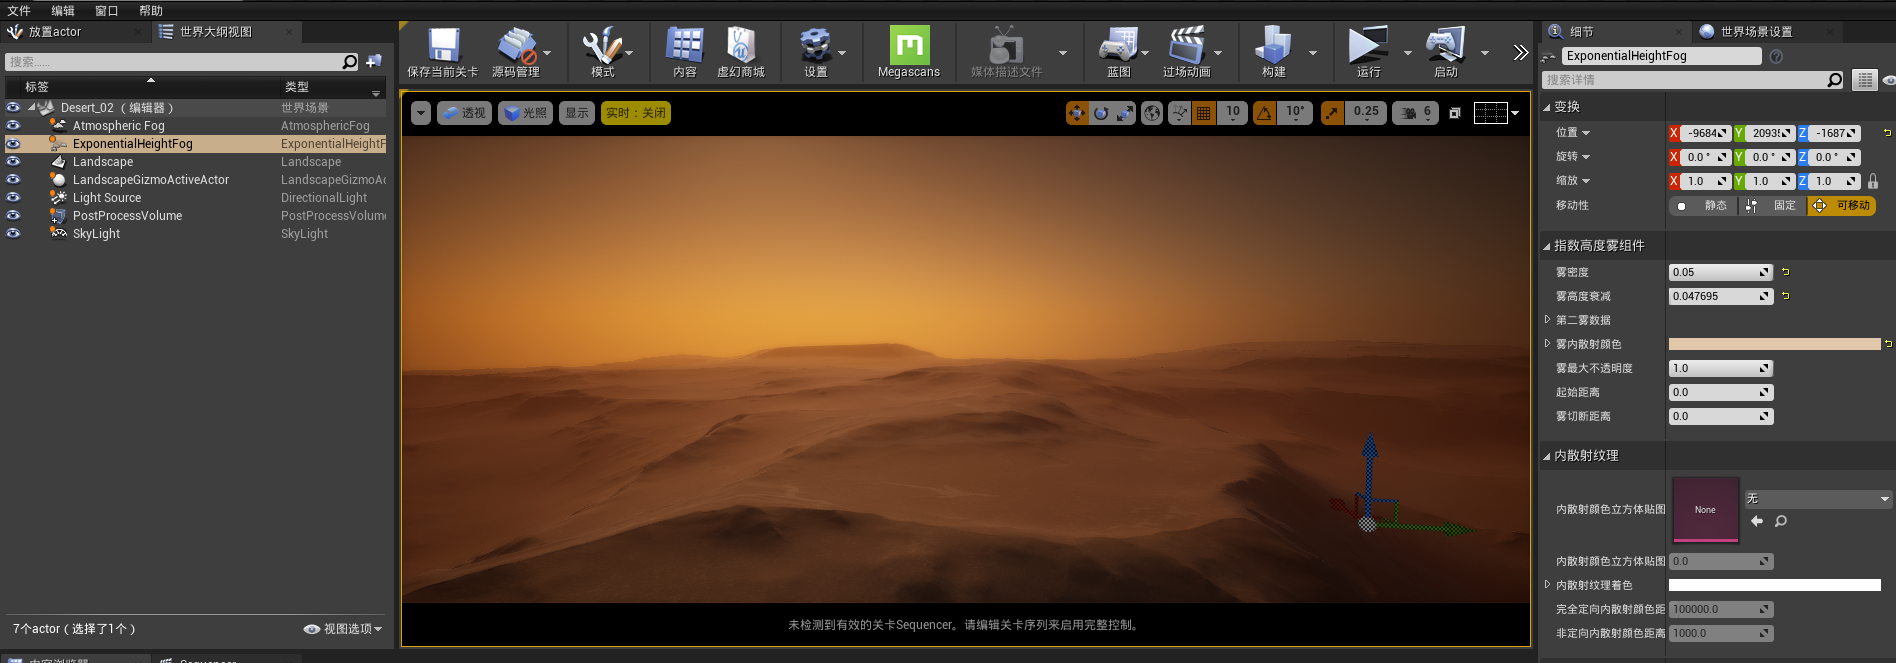Open the Megascans plugin icon
1896x663 pixels.
coord(909,45)
